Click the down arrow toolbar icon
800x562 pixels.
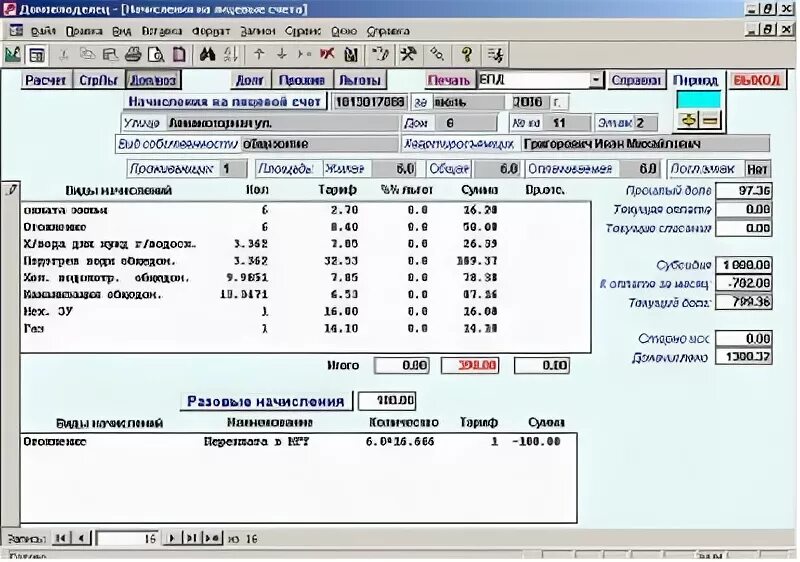(281, 54)
